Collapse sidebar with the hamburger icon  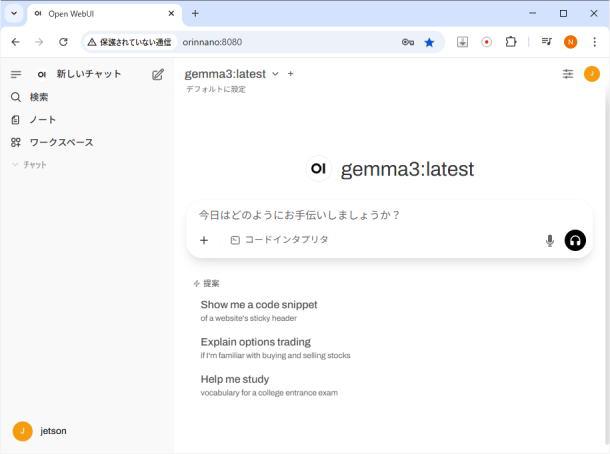point(16,74)
